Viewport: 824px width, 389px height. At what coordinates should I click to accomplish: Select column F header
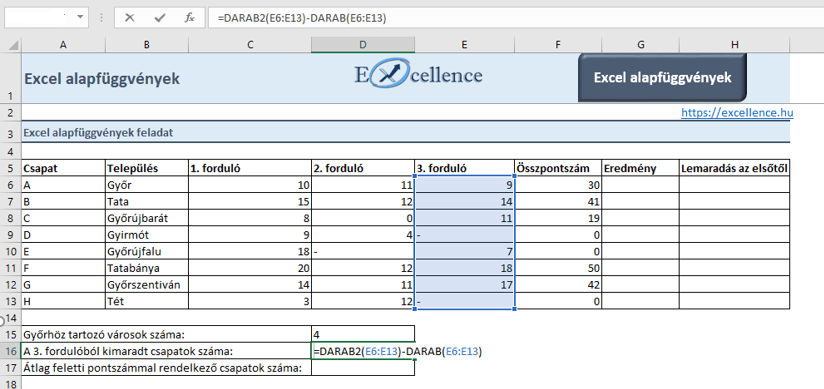558,45
